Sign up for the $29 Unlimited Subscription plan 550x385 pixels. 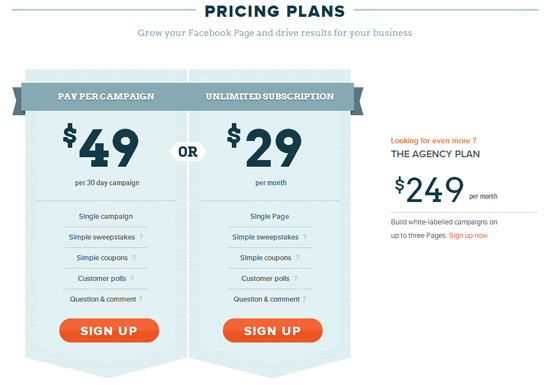pyautogui.click(x=273, y=330)
